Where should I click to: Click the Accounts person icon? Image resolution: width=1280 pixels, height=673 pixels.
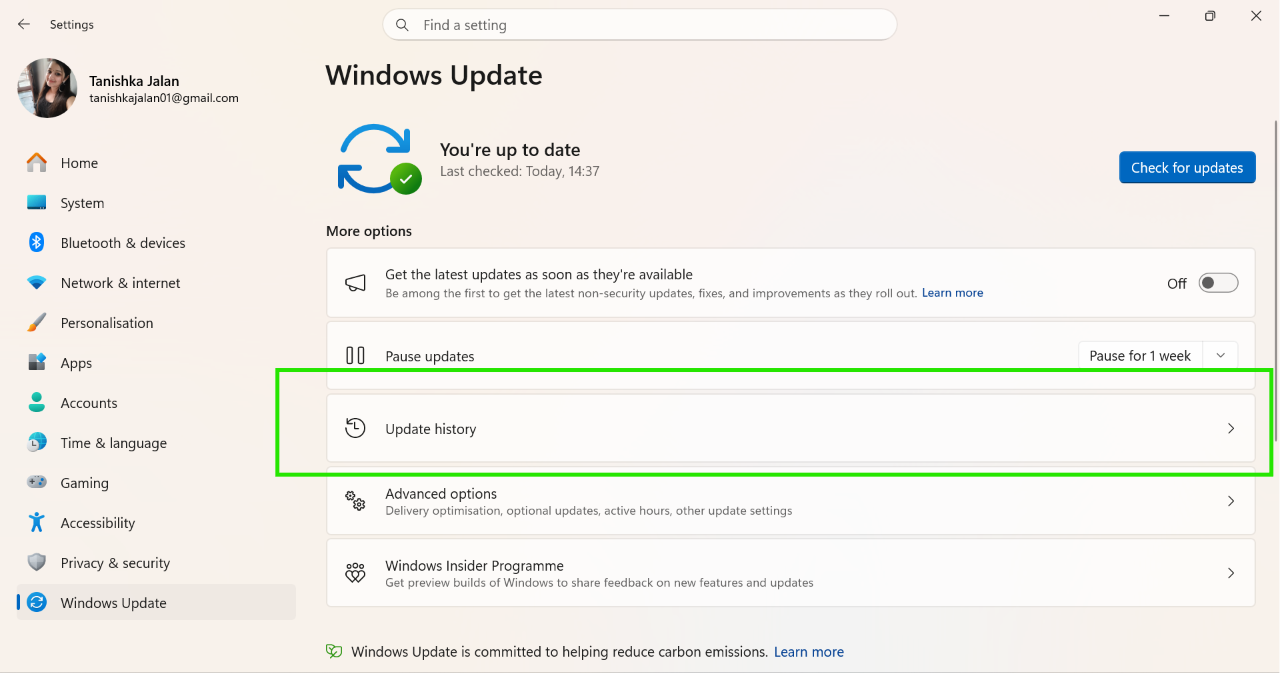(37, 403)
